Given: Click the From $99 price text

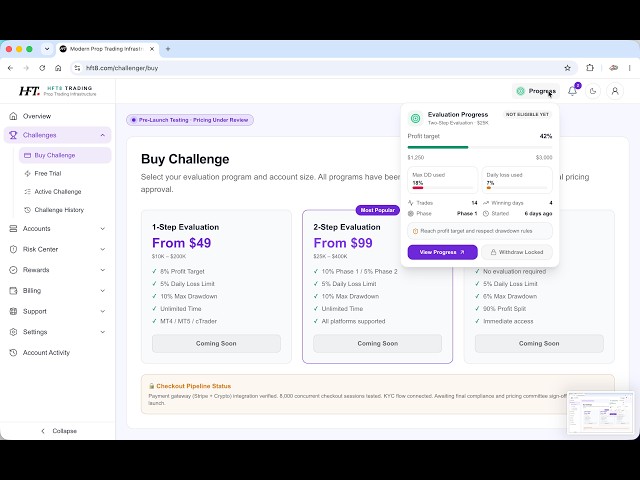Looking at the screenshot, I should (x=343, y=243).
